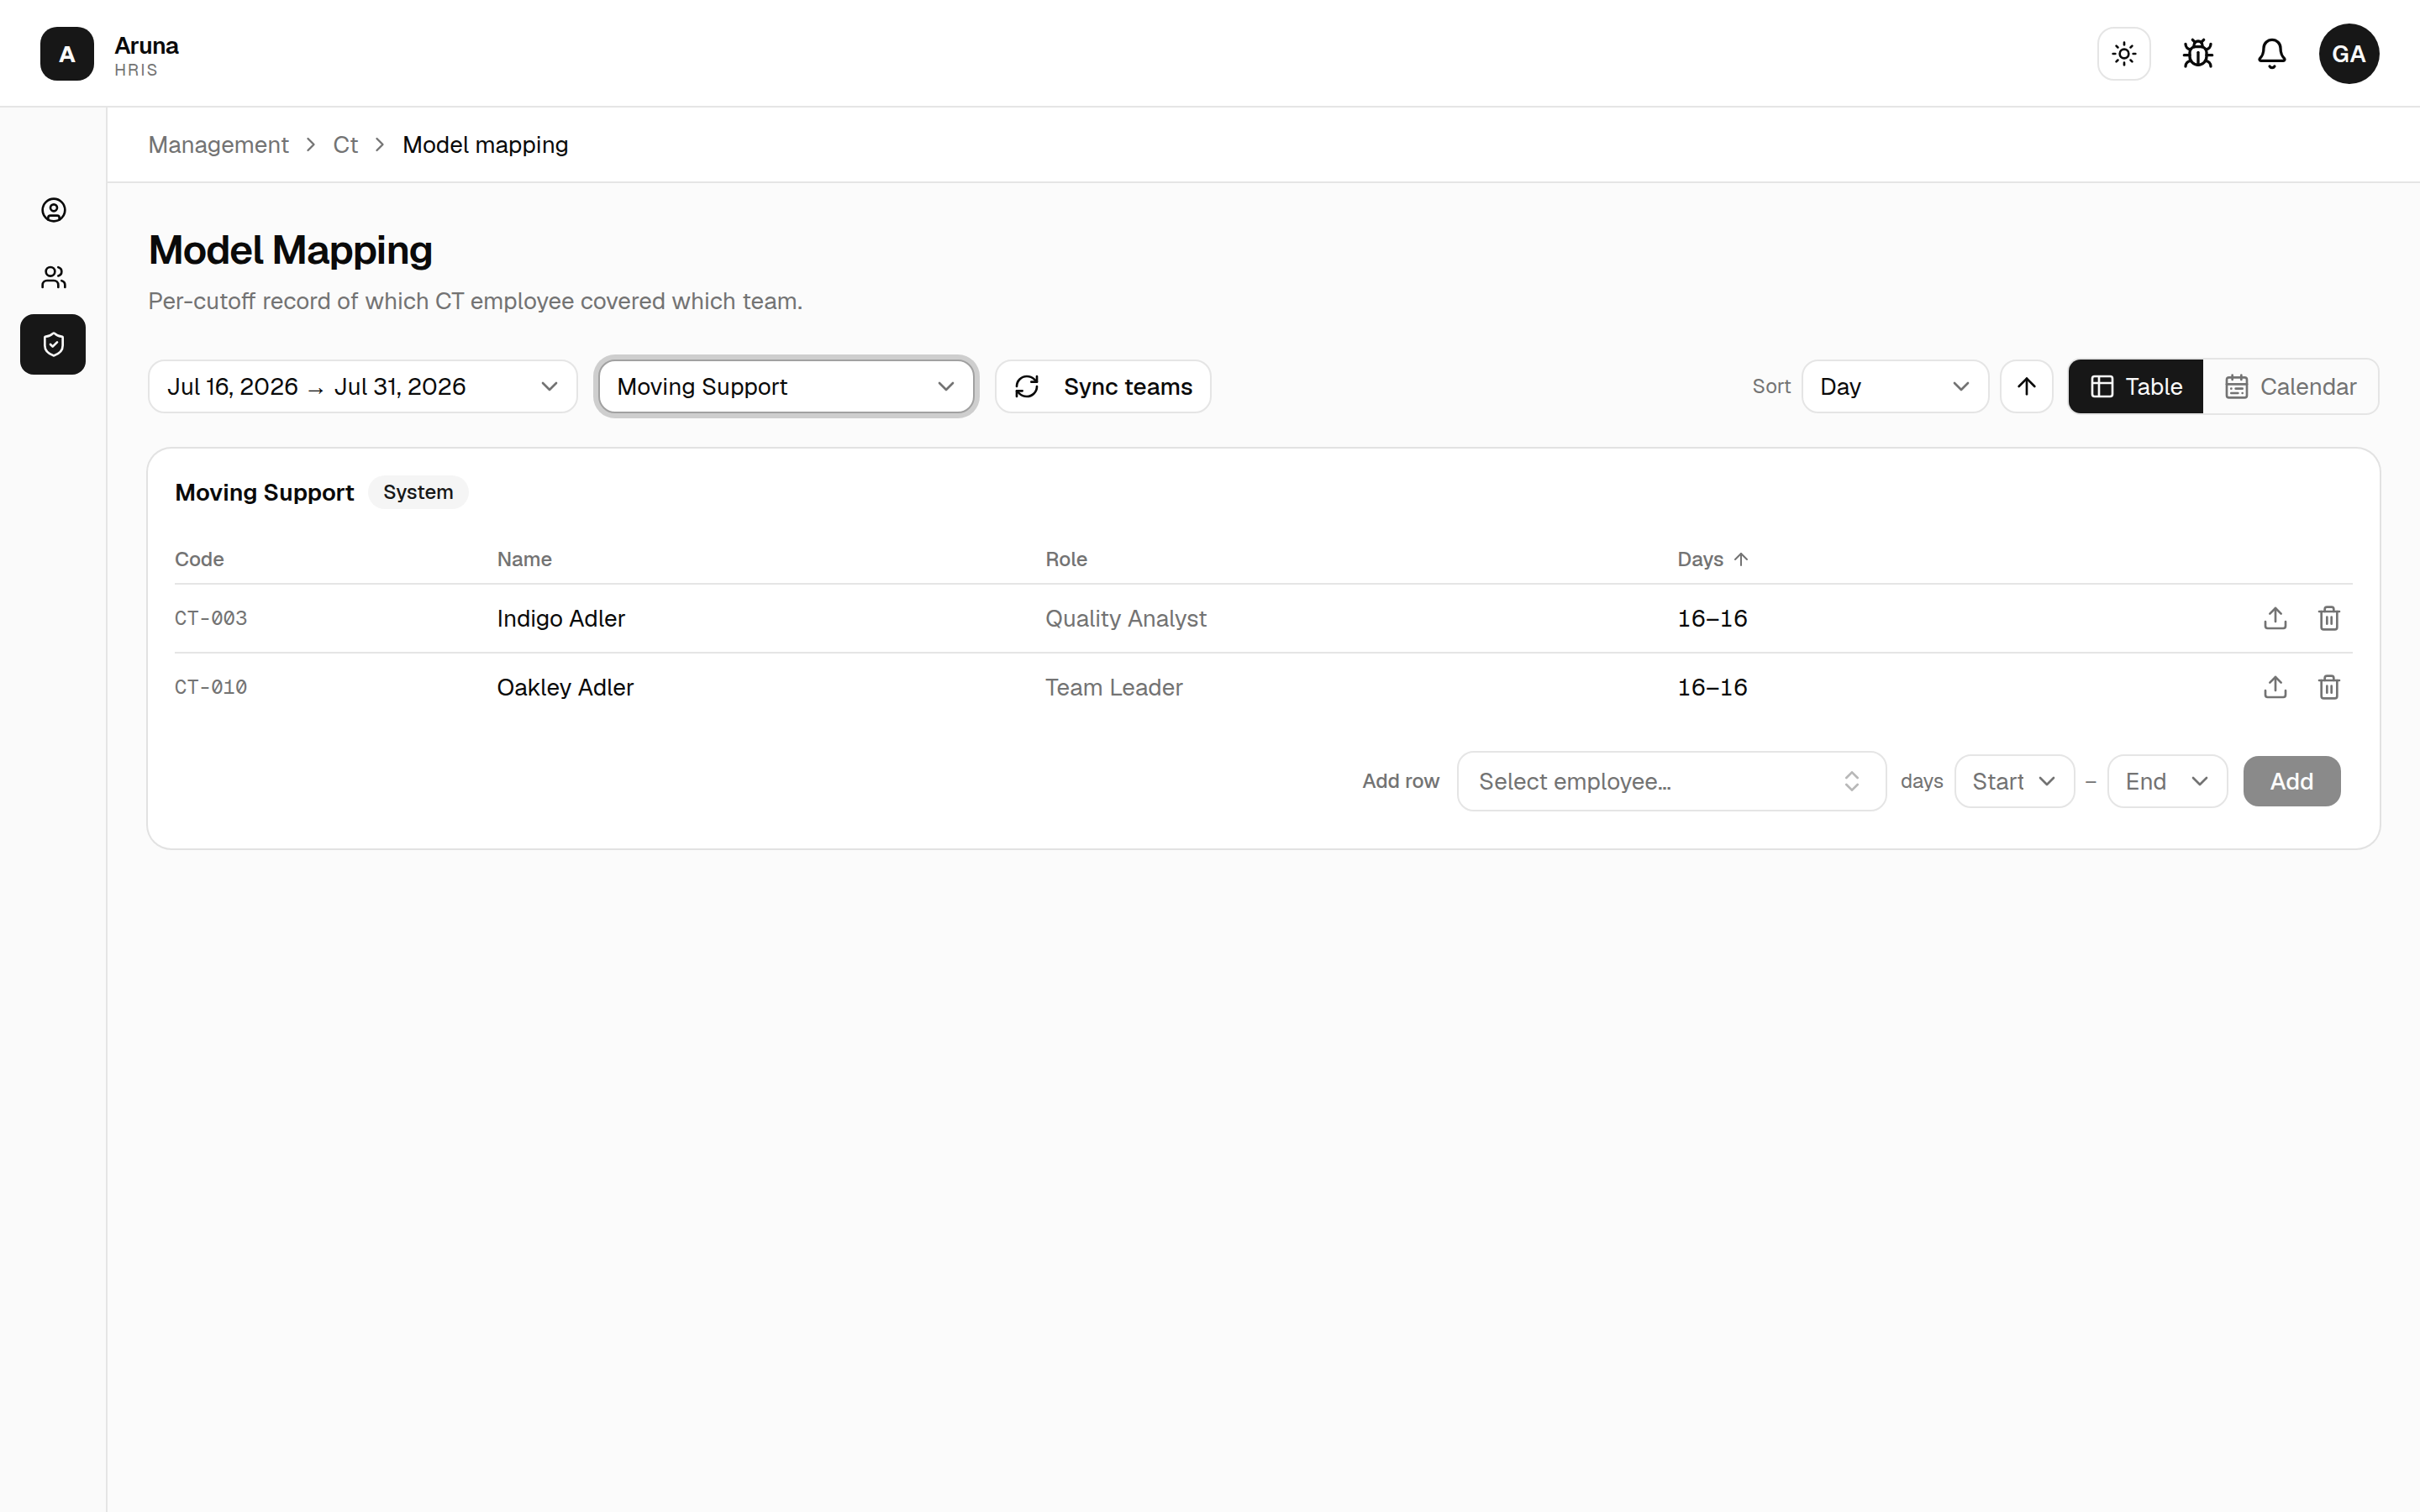Switch to the Table view

click(2136, 387)
